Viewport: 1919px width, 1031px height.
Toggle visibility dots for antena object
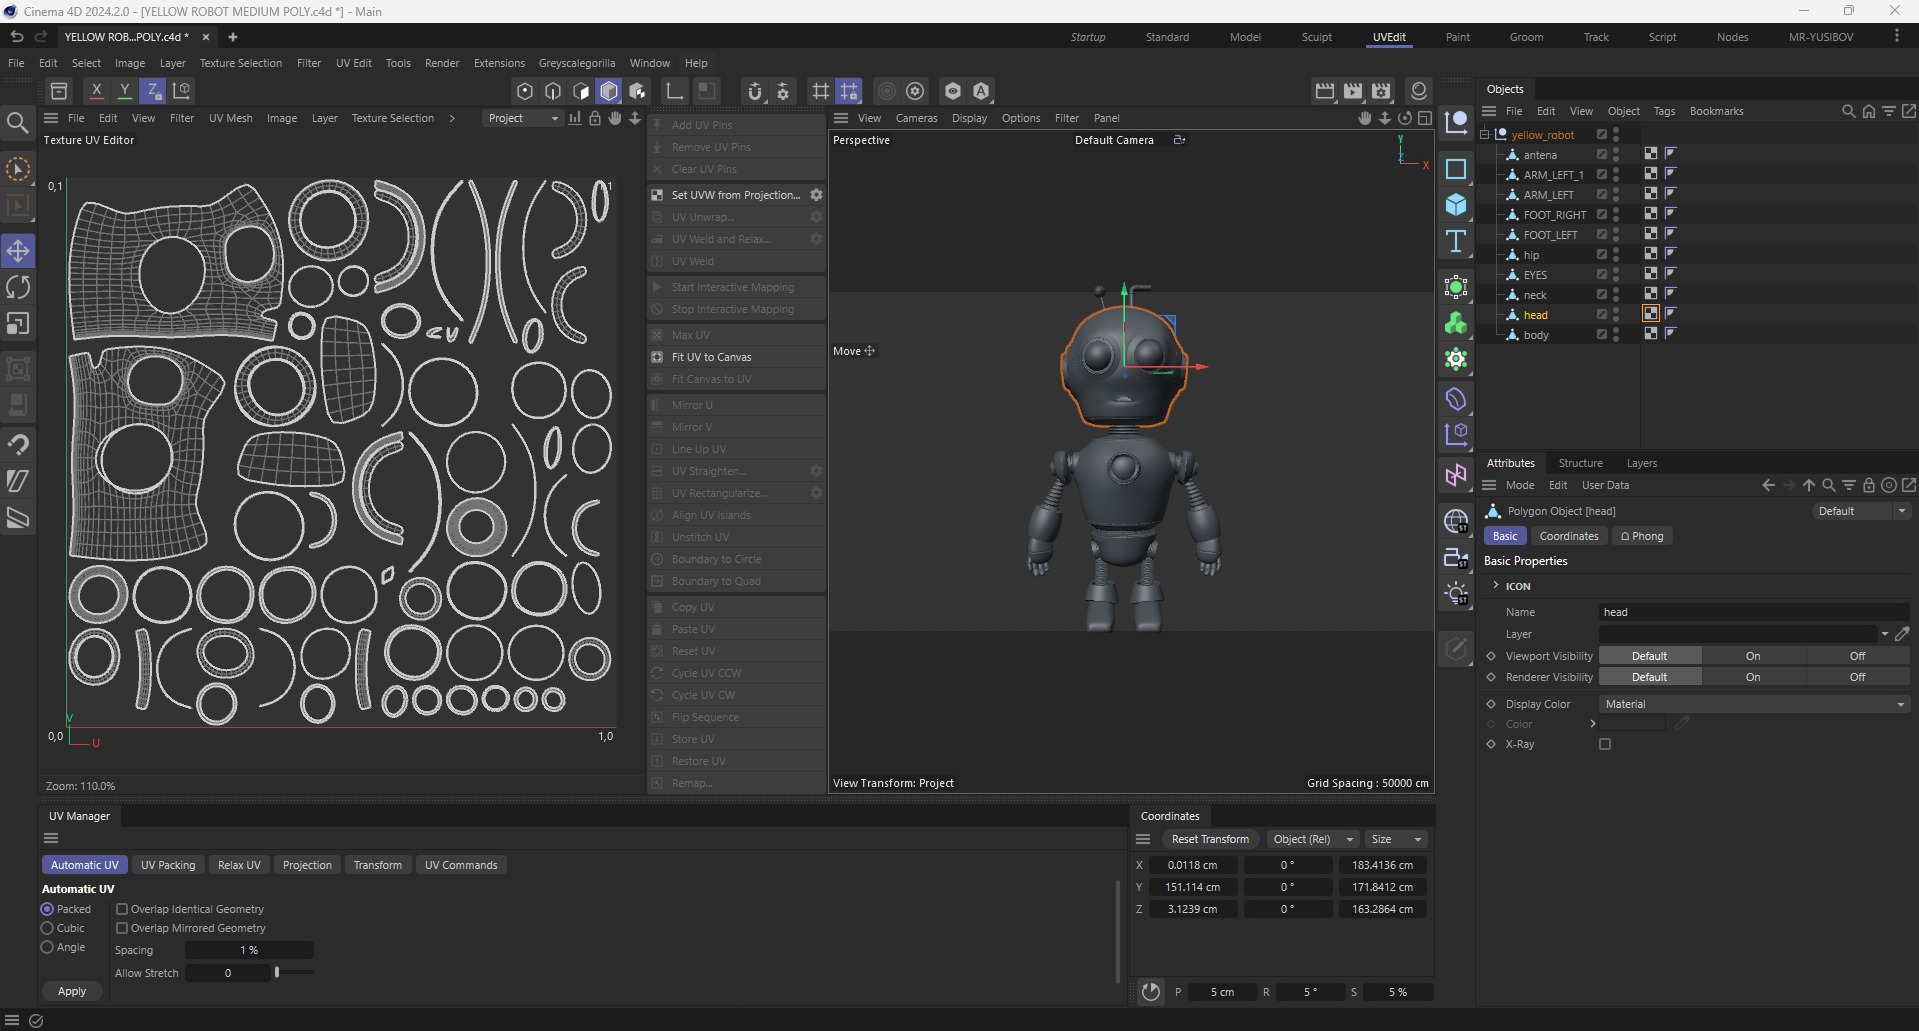(1616, 154)
